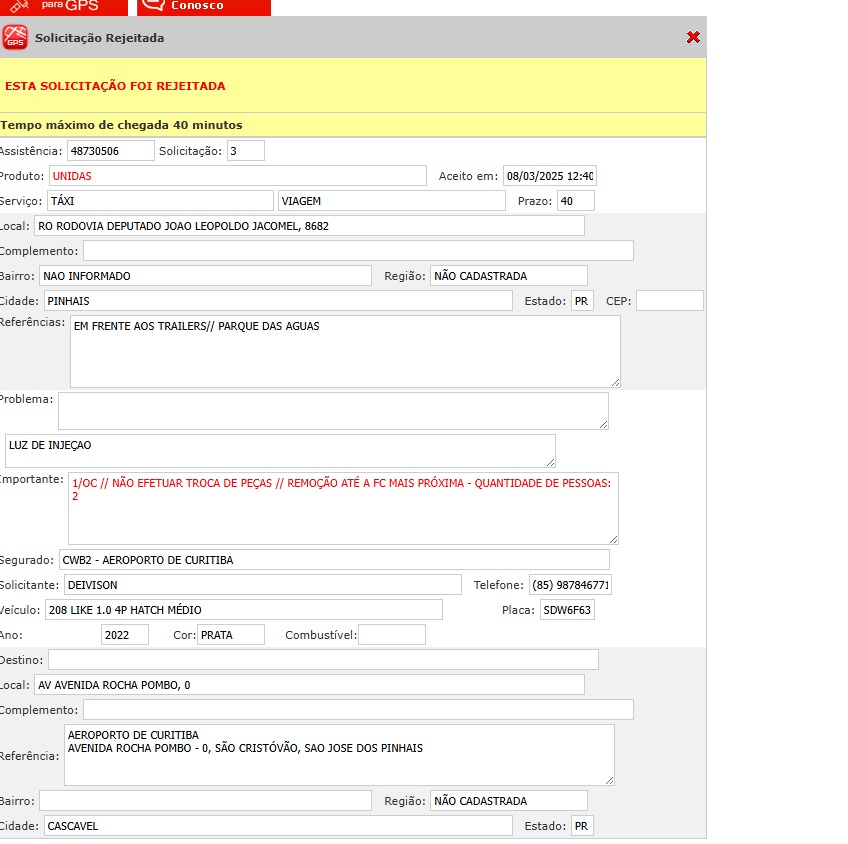
Task: Click destination Região field NÃO CADASTRADA
Action: [x=509, y=800]
